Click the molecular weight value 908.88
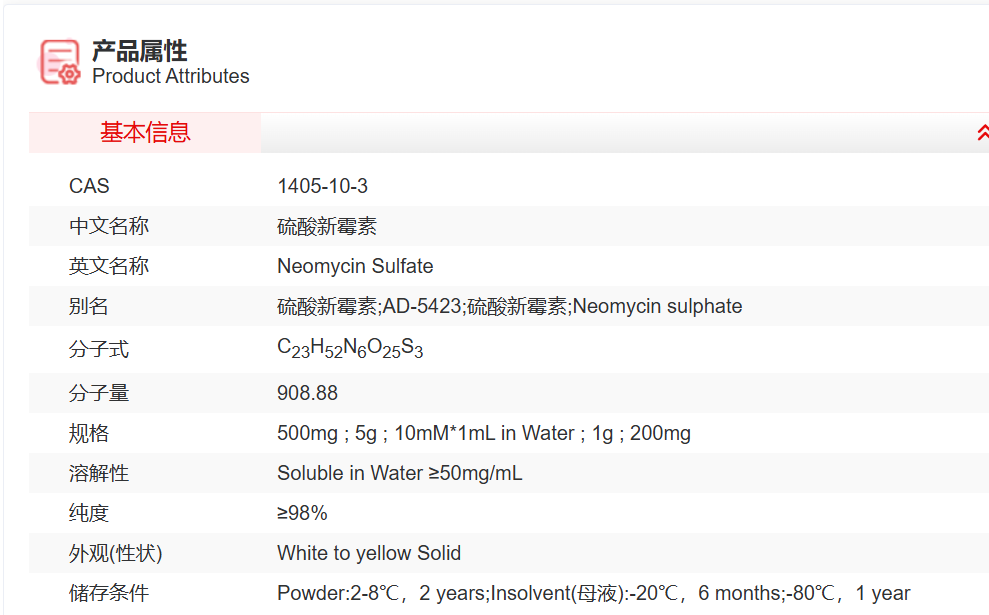Screen dimensions: 989x615 [x=307, y=393]
